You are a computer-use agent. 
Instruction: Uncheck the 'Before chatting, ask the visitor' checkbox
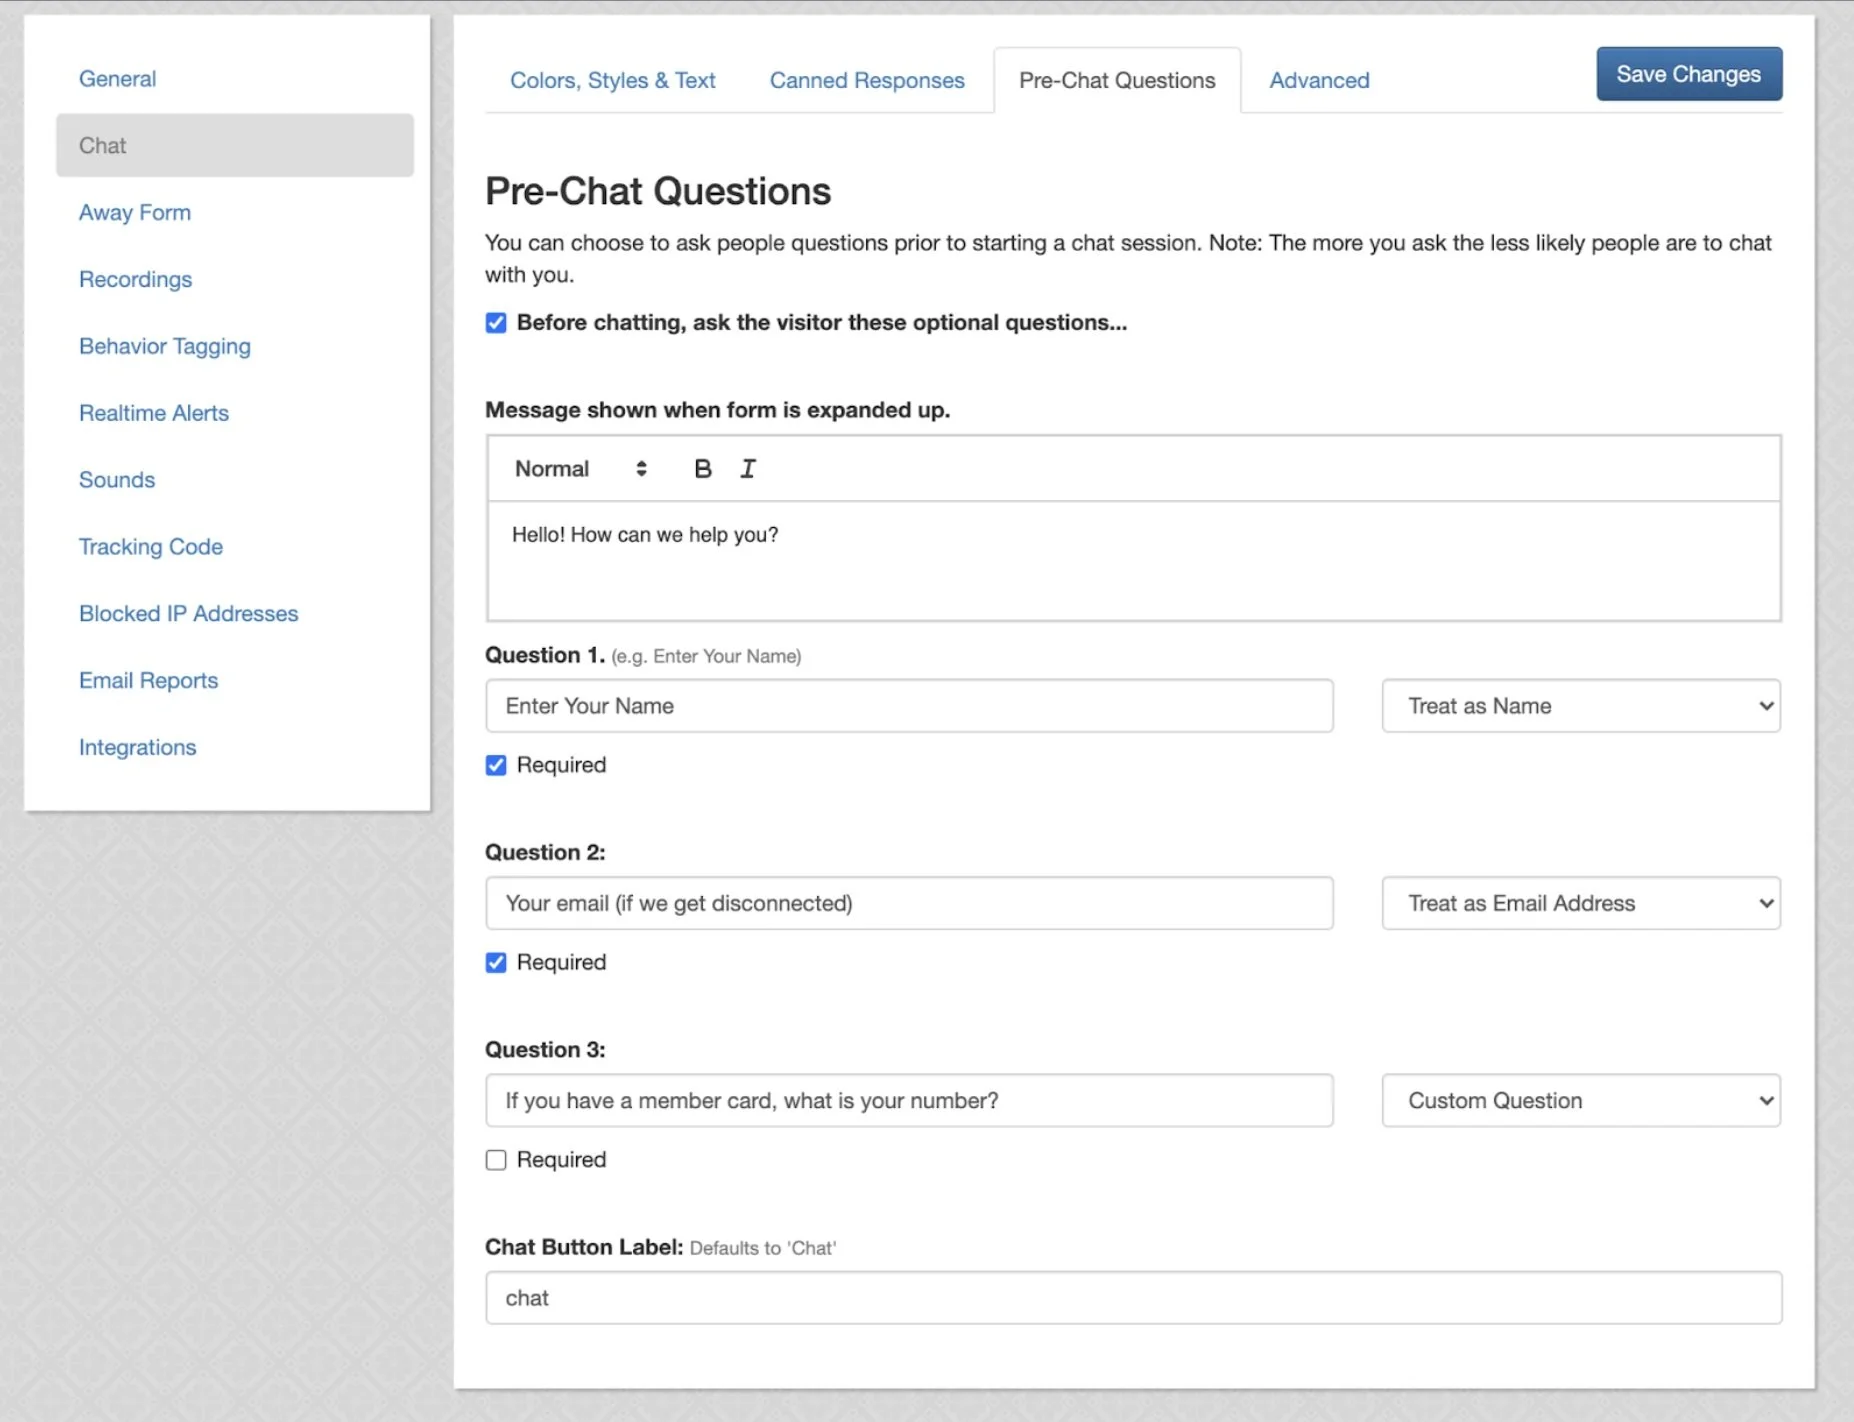tap(496, 323)
